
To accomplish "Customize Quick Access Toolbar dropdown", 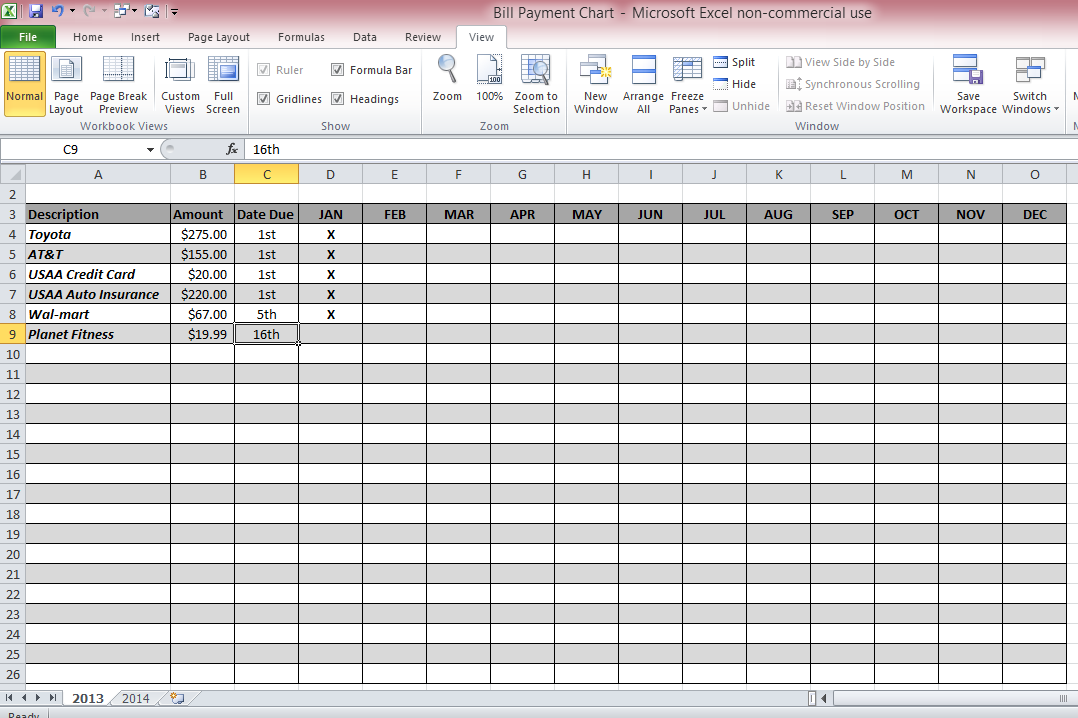I will [x=174, y=11].
